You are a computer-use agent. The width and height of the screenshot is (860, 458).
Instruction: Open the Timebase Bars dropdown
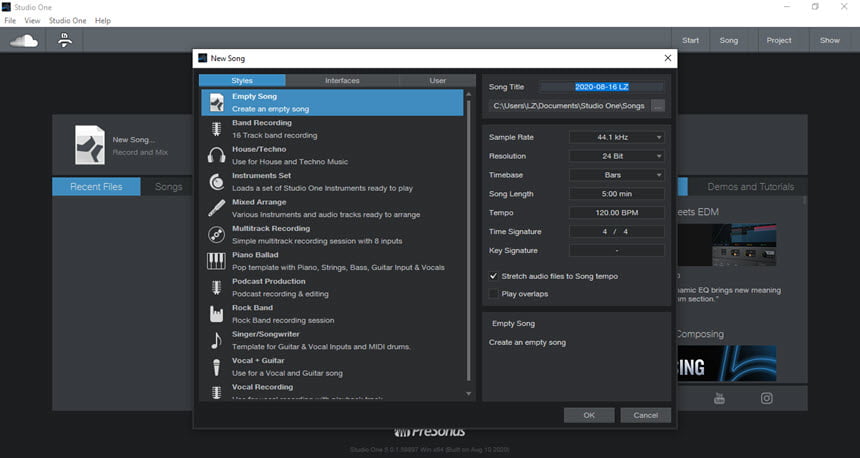[616, 175]
